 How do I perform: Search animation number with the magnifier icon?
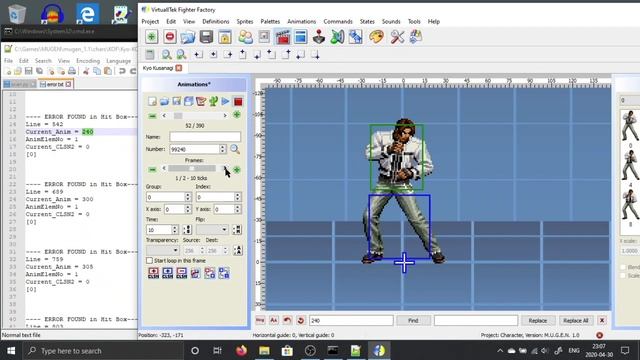click(x=235, y=149)
